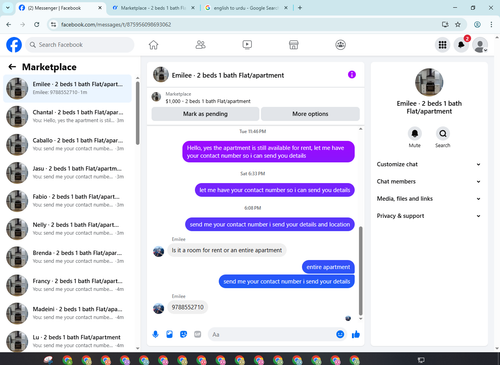
Task: Switch to english to urdu Google tab
Action: point(246,8)
